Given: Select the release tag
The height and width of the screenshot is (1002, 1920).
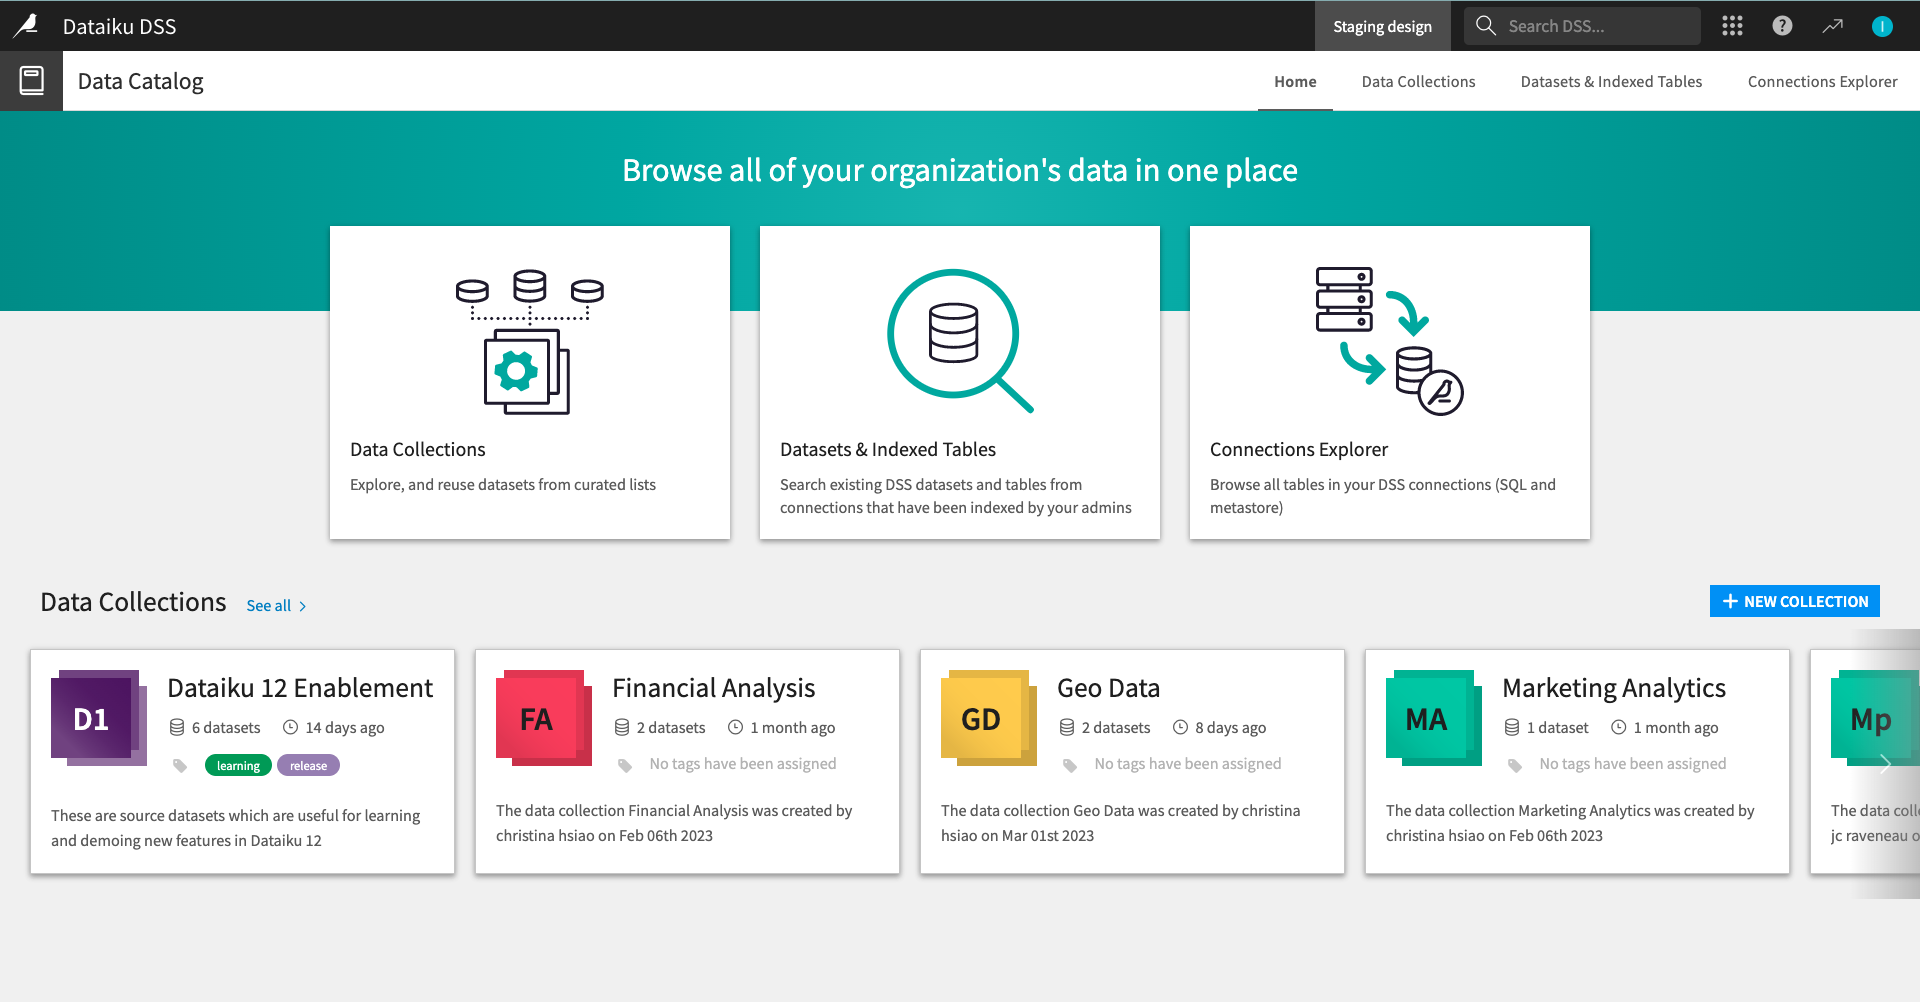Looking at the screenshot, I should (308, 764).
